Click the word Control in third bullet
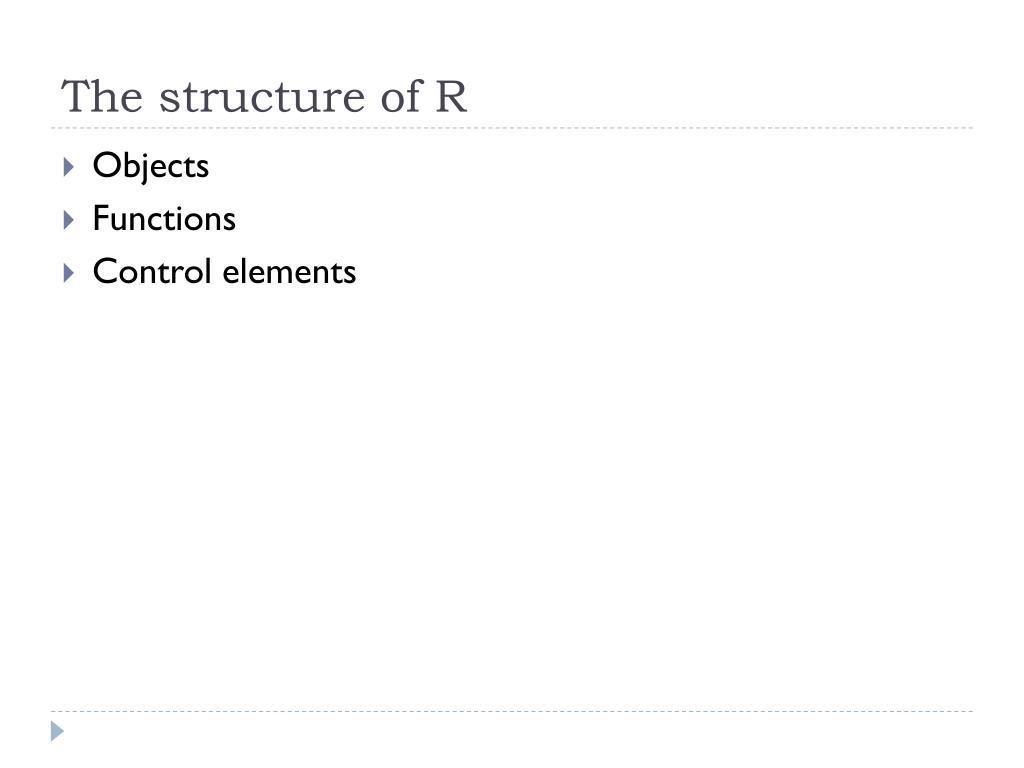 tap(152, 271)
